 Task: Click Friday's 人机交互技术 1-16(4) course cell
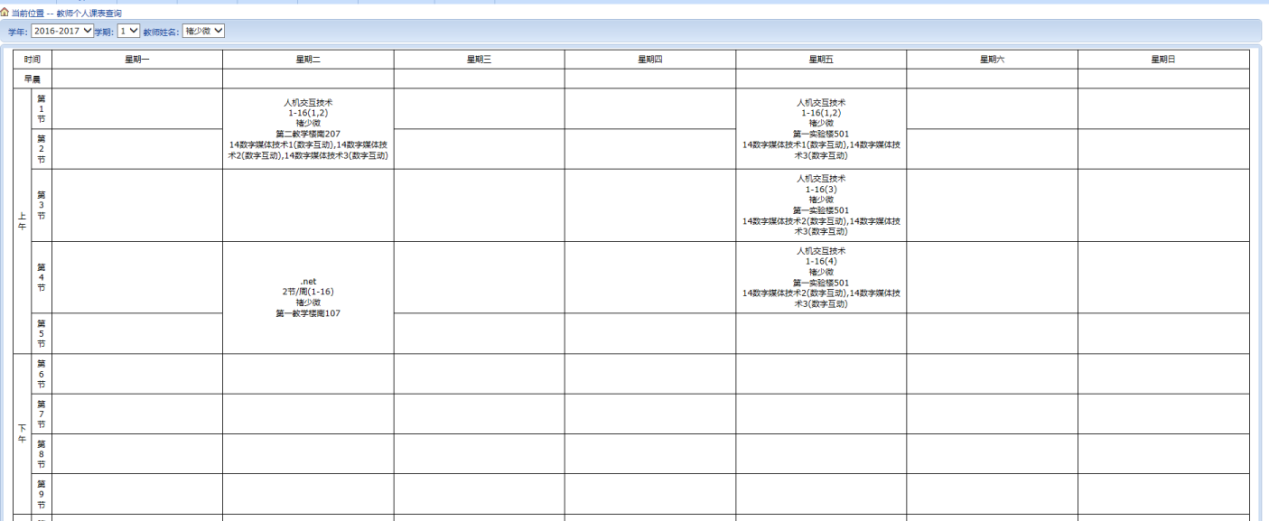821,277
